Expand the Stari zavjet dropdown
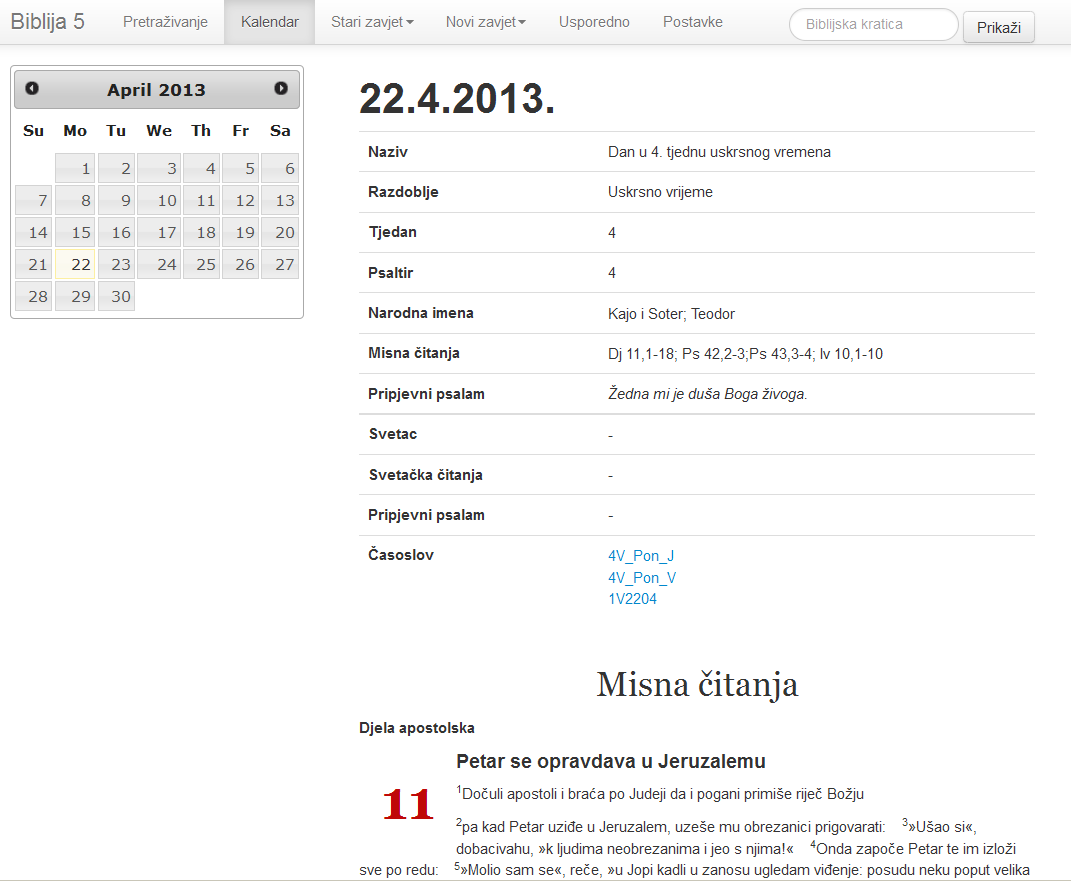 pyautogui.click(x=372, y=22)
